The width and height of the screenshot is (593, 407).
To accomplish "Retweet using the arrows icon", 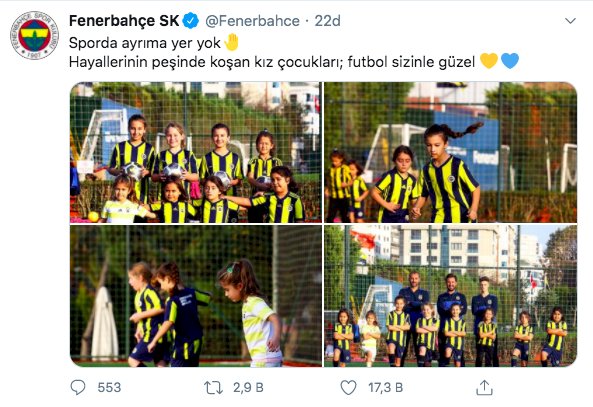I will pos(213,388).
